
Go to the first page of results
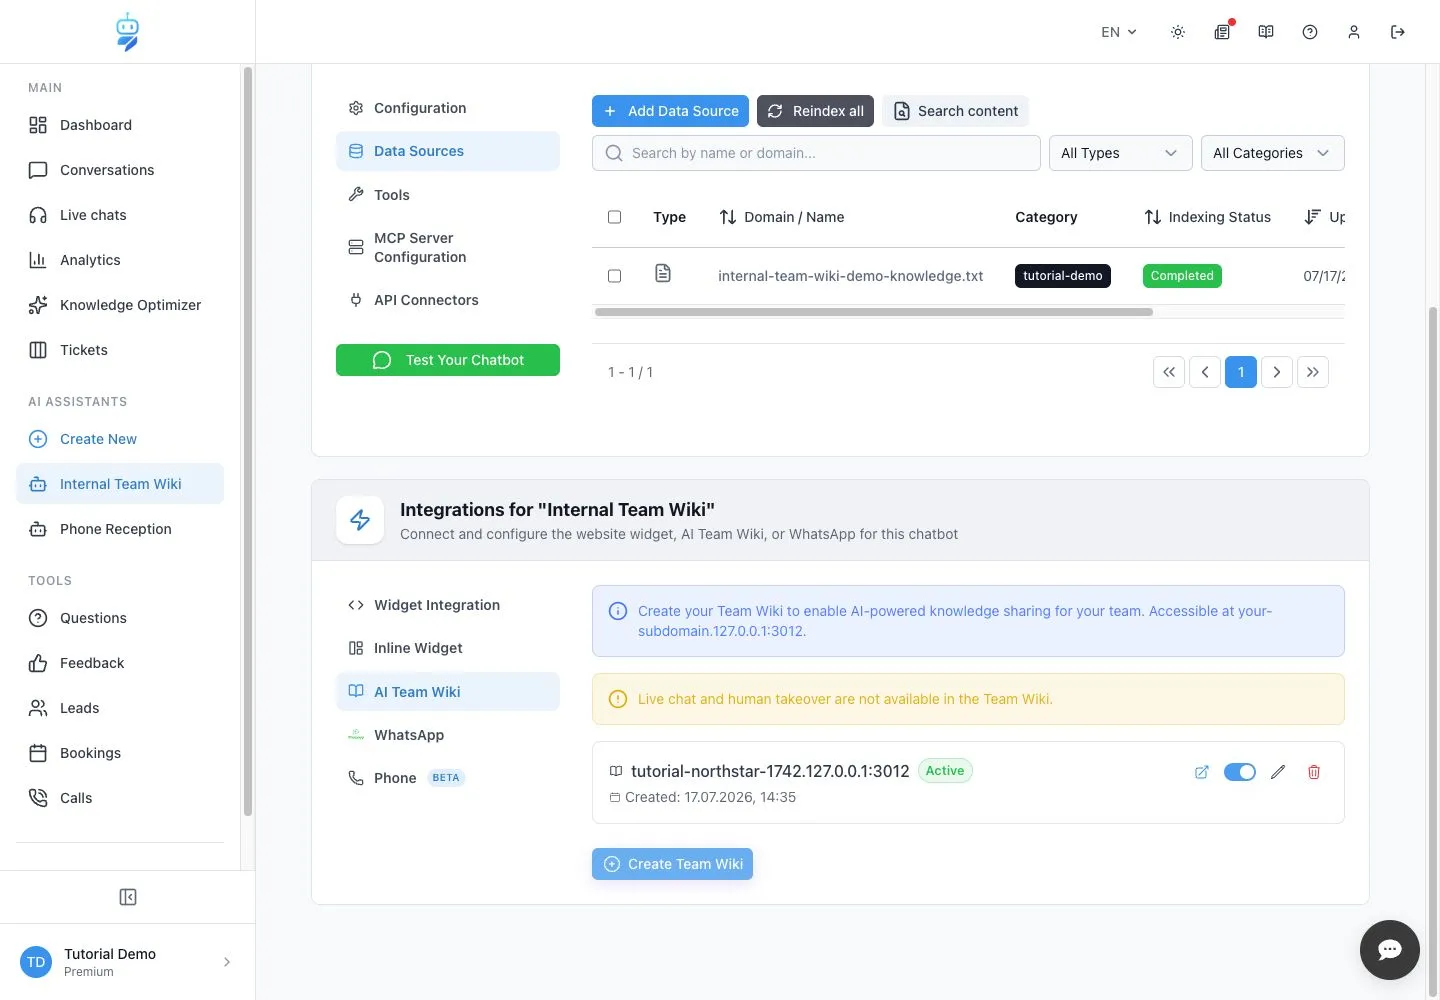tap(1169, 372)
